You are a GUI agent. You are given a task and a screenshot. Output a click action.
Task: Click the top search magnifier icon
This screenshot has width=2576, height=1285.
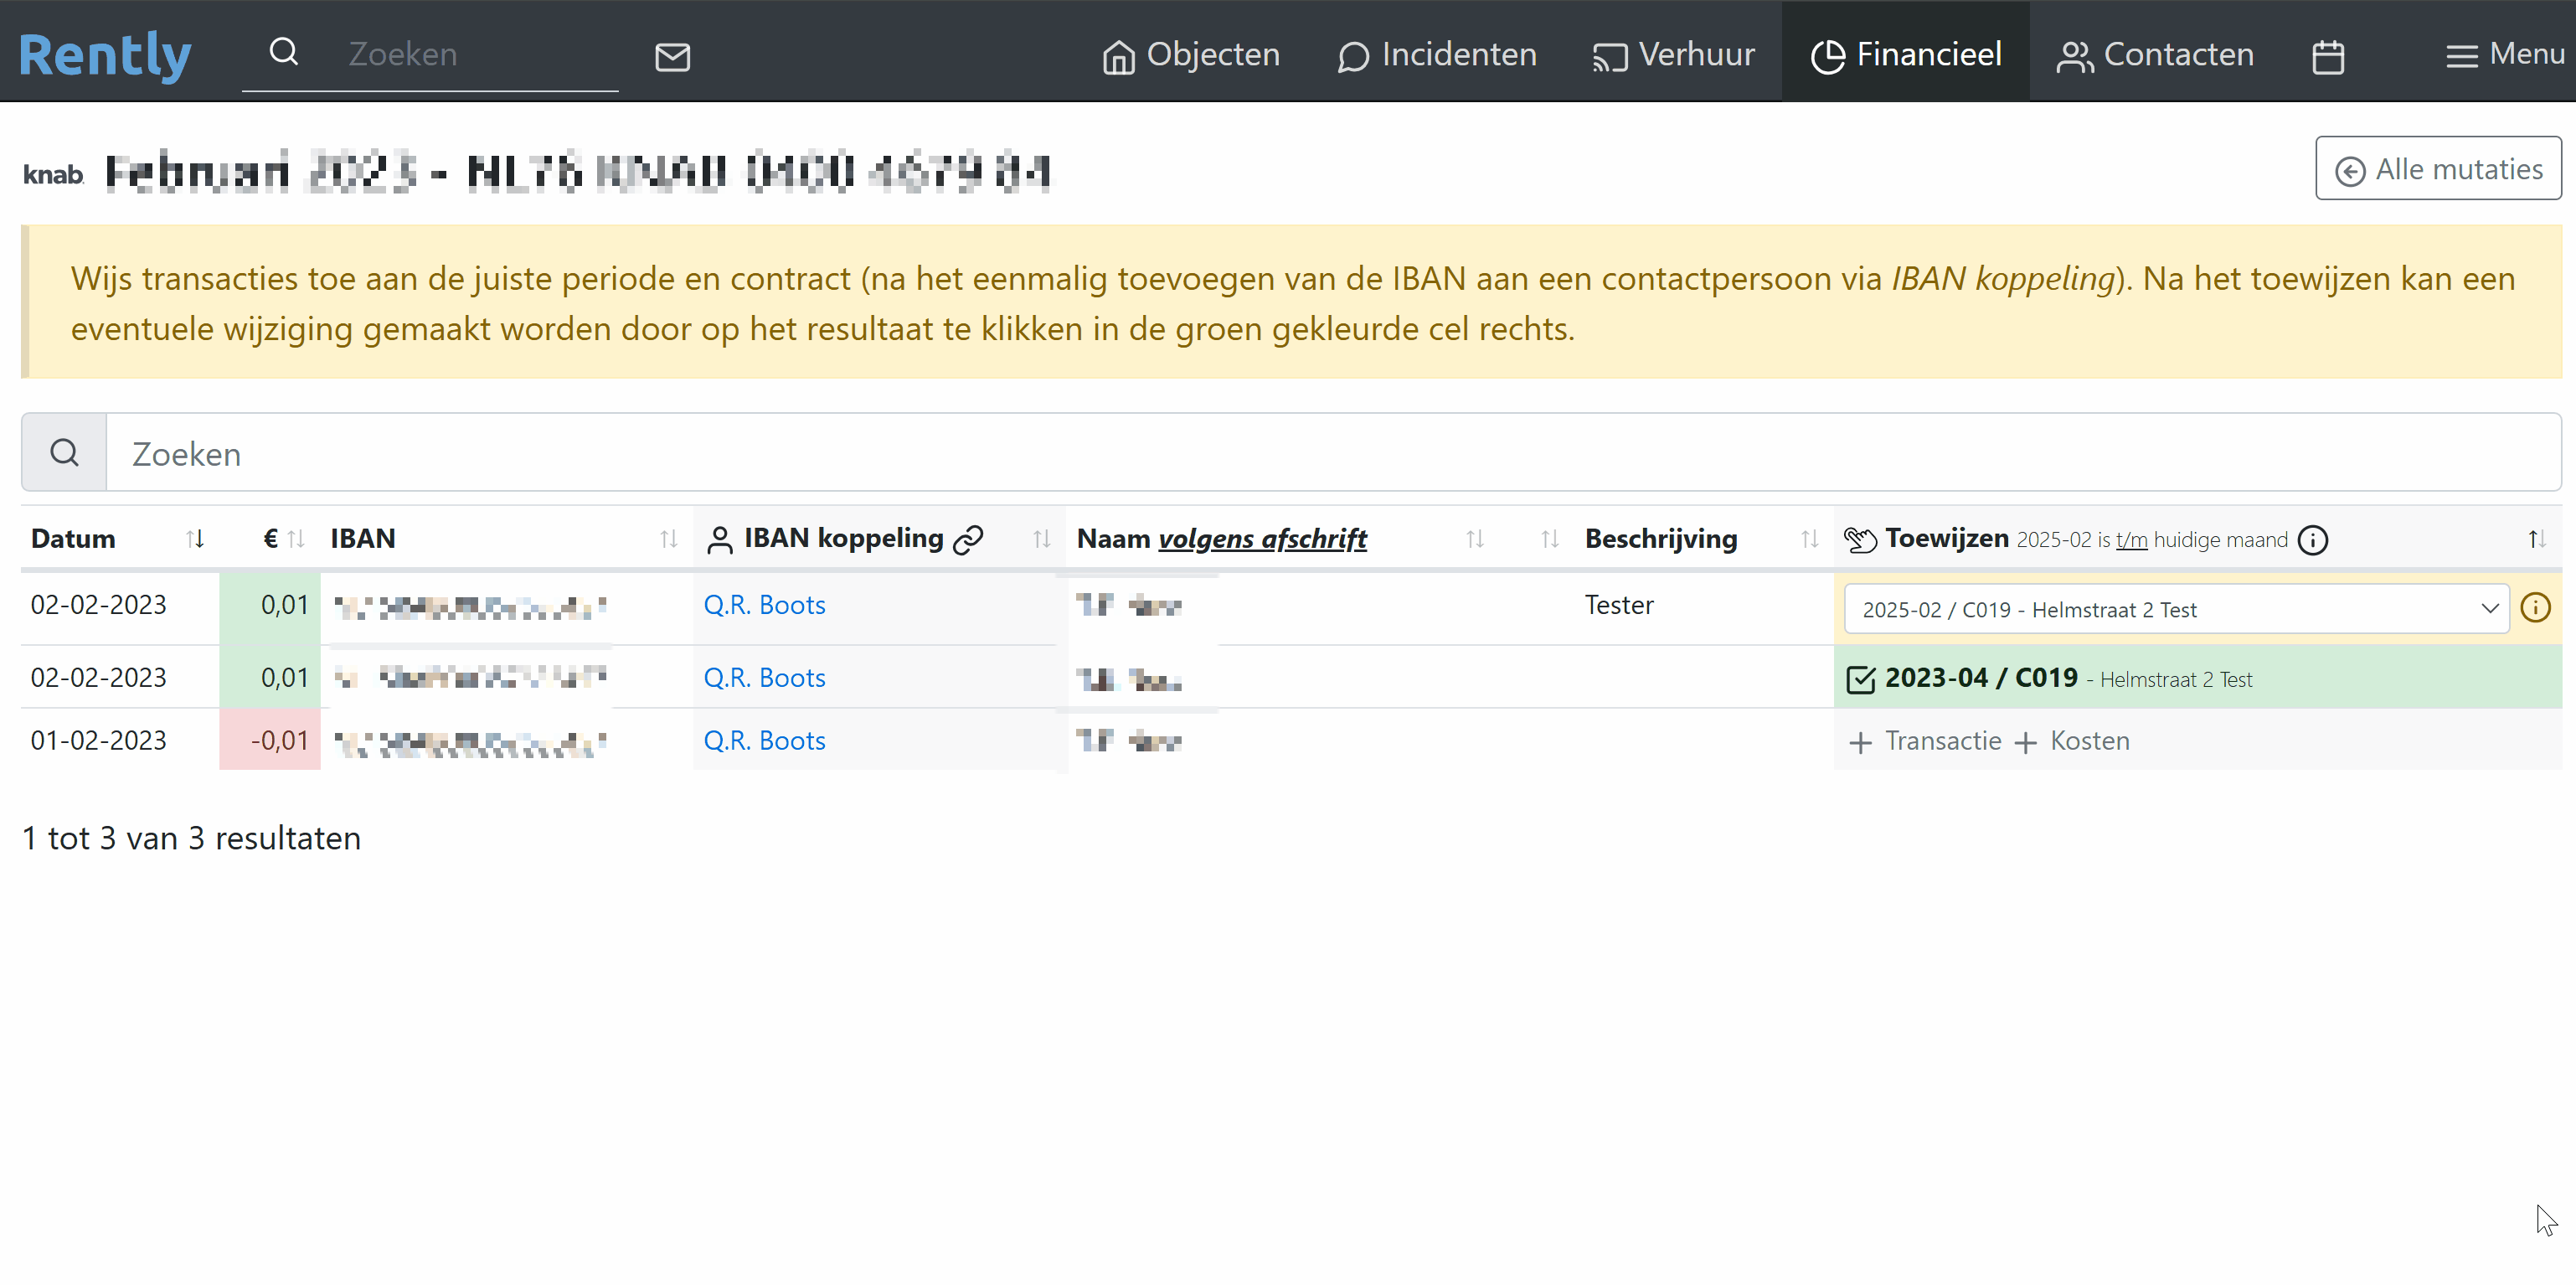coord(284,52)
